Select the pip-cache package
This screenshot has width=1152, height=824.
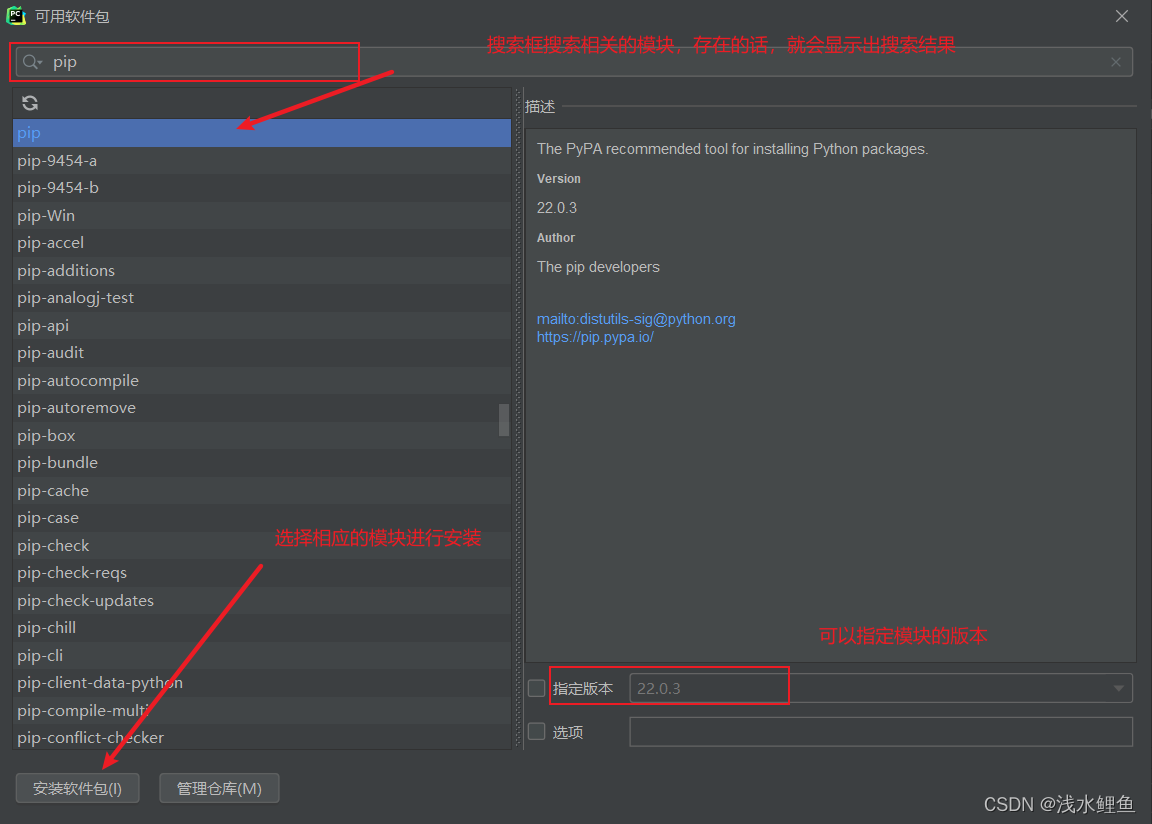click(x=262, y=491)
